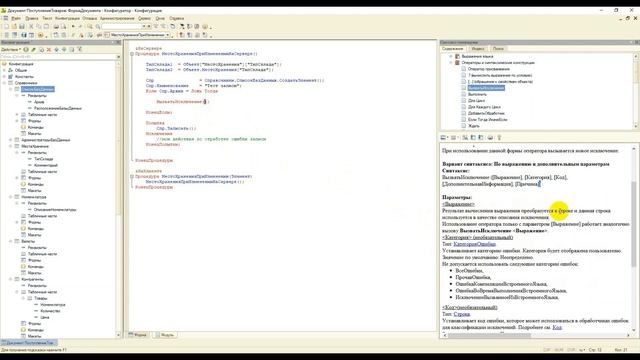Open the Правка menu
Image resolution: width=640 pixels, height=360 pixels.
[x=31, y=18]
